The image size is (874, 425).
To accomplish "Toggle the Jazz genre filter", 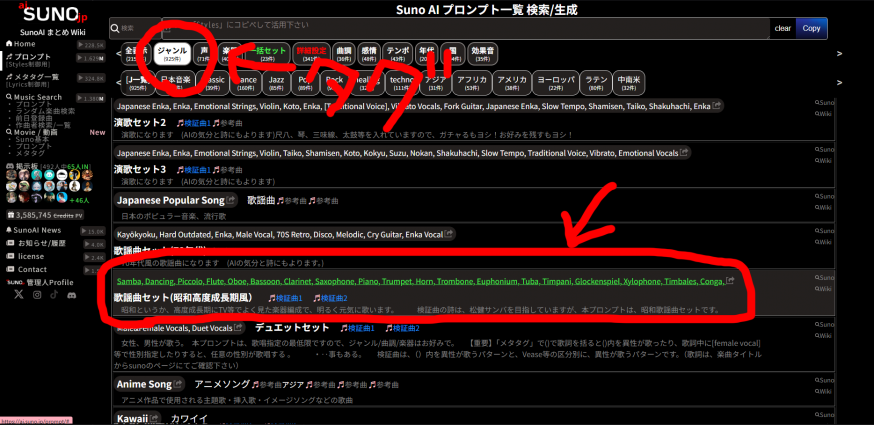I will click(x=275, y=79).
